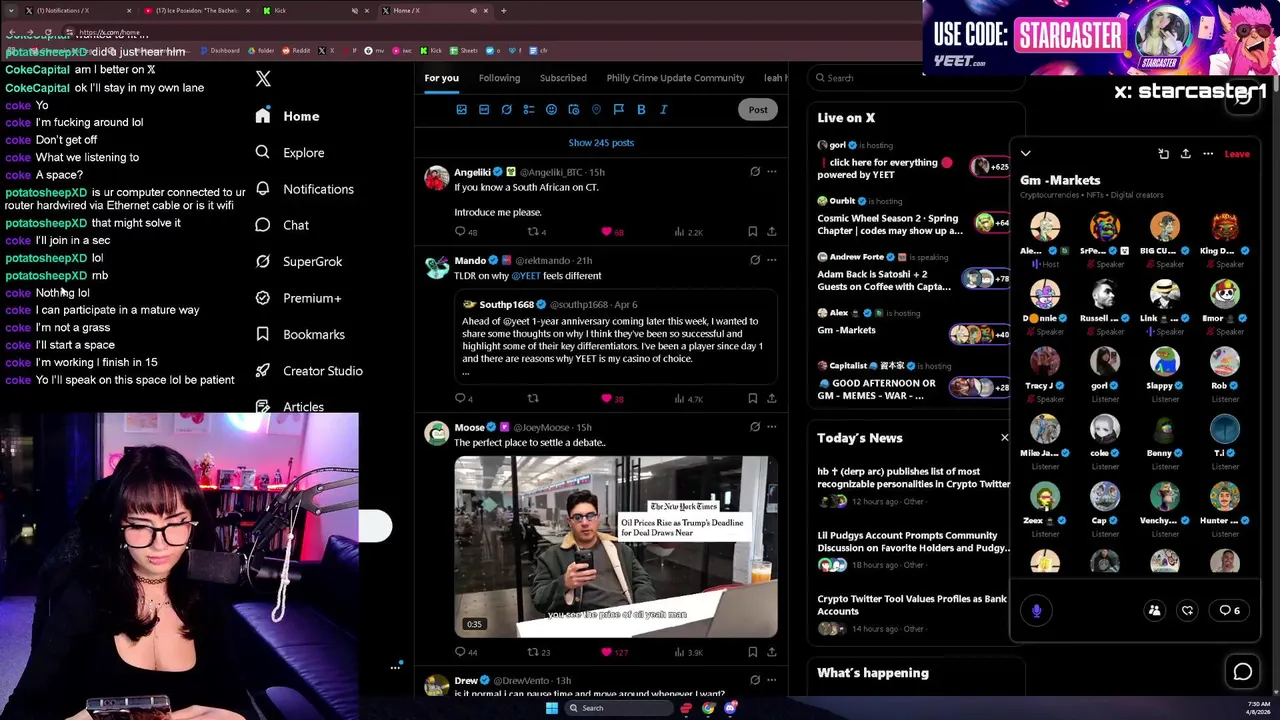View the space participants list icon
Screen dimensions: 1280x720
pyautogui.click(x=1154, y=610)
